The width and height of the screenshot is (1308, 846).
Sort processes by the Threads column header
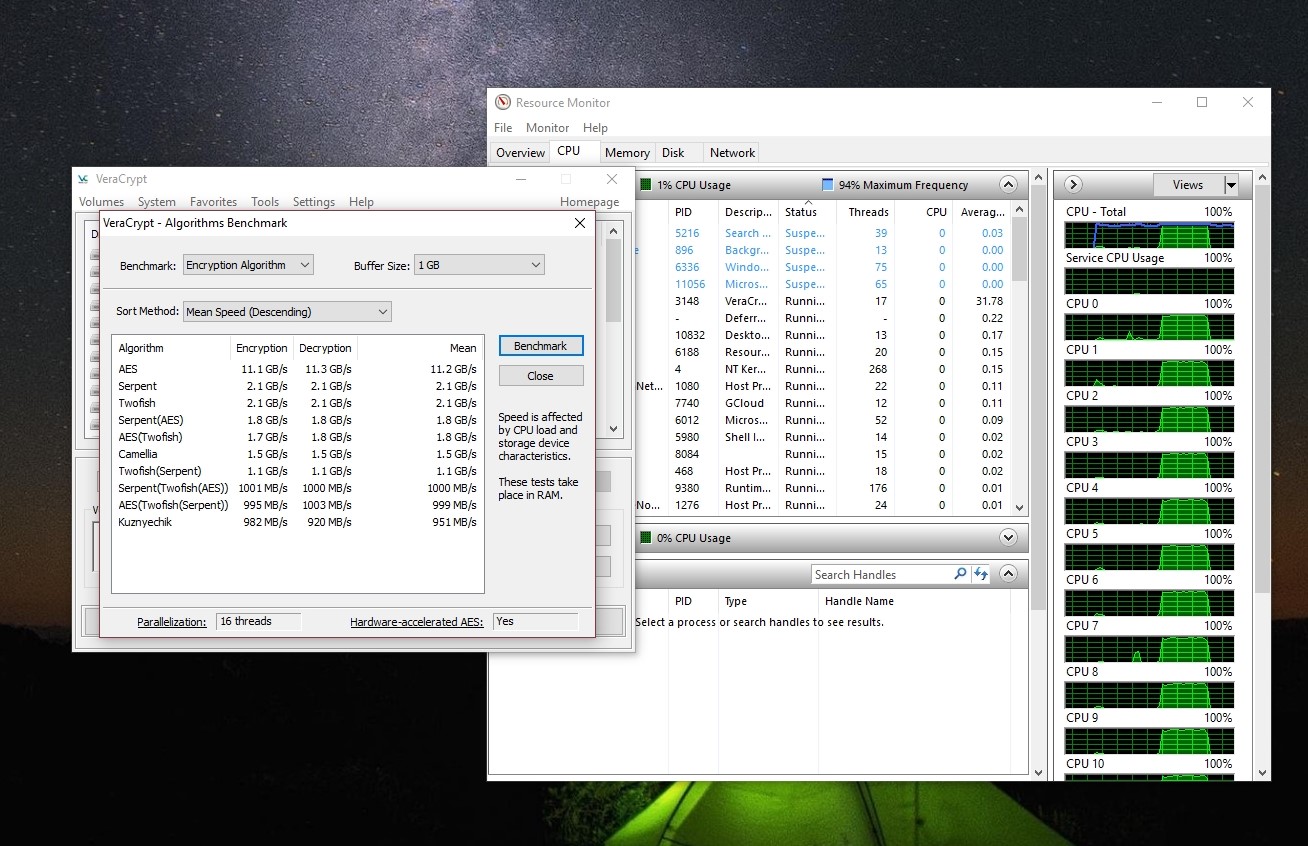pyautogui.click(x=868, y=211)
